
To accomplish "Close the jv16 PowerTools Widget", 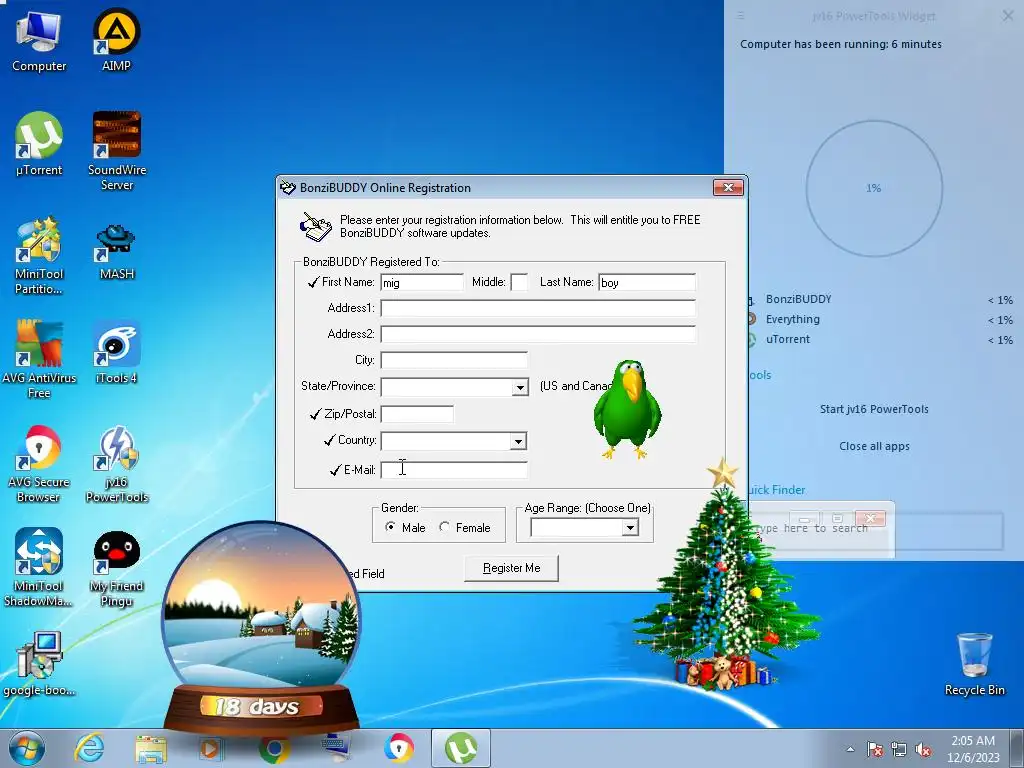I will click(1008, 16).
